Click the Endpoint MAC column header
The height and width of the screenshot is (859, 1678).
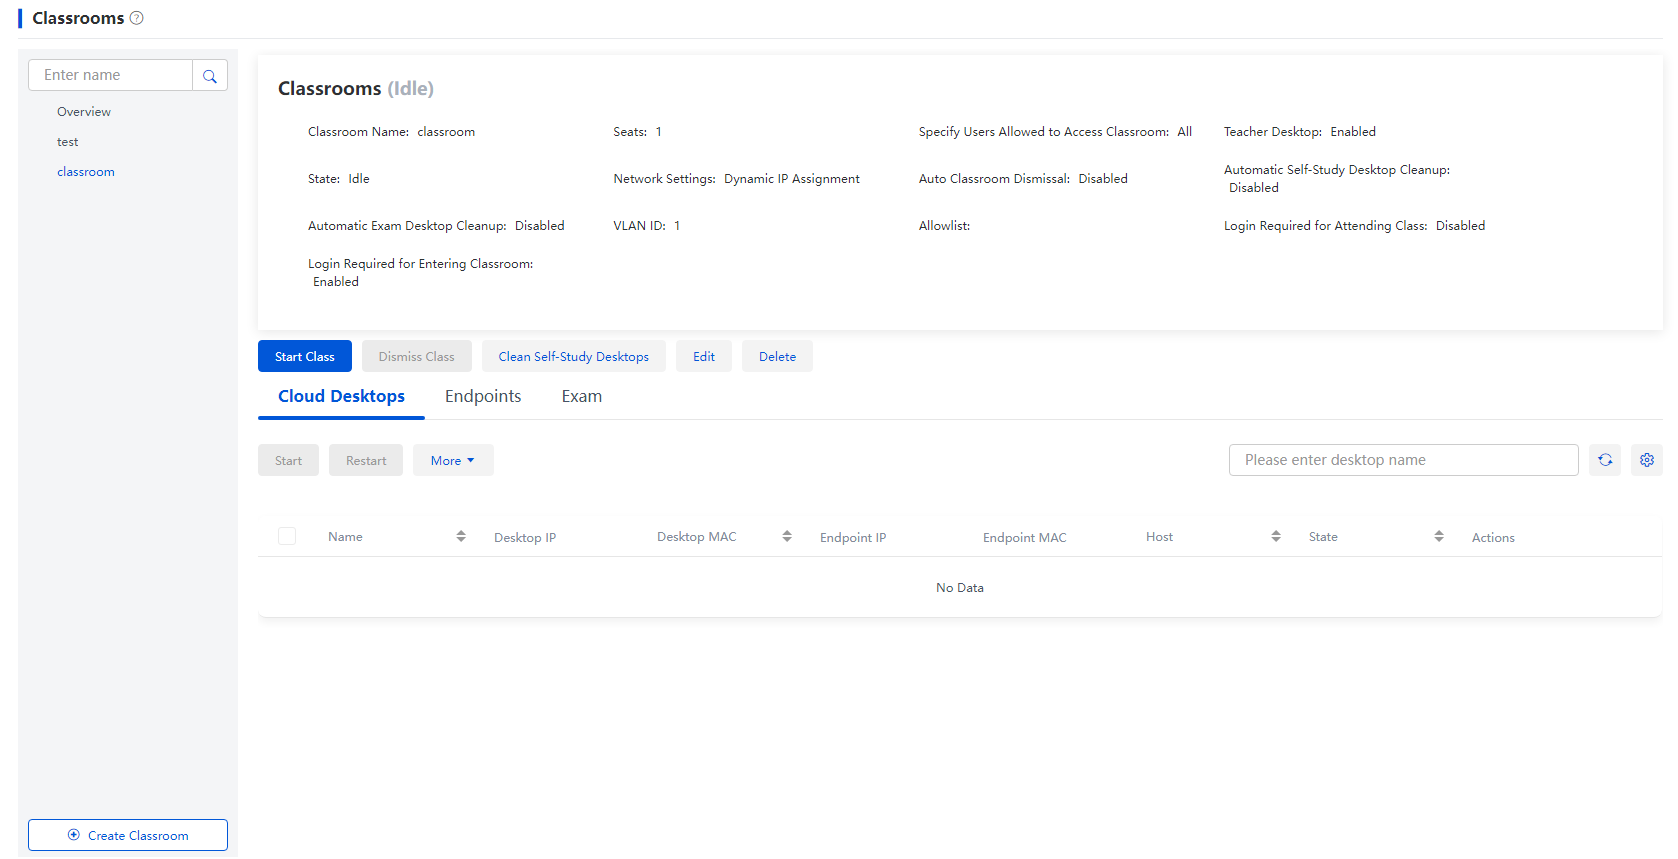[1025, 538]
